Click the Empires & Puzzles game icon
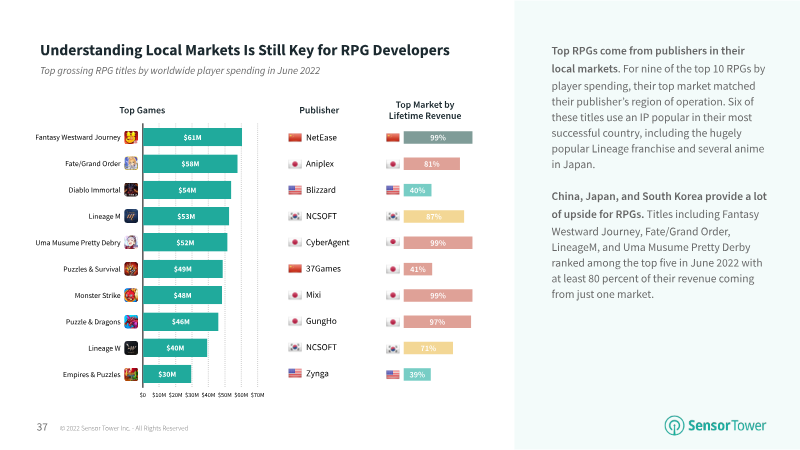The height and width of the screenshot is (450, 800). click(x=131, y=374)
